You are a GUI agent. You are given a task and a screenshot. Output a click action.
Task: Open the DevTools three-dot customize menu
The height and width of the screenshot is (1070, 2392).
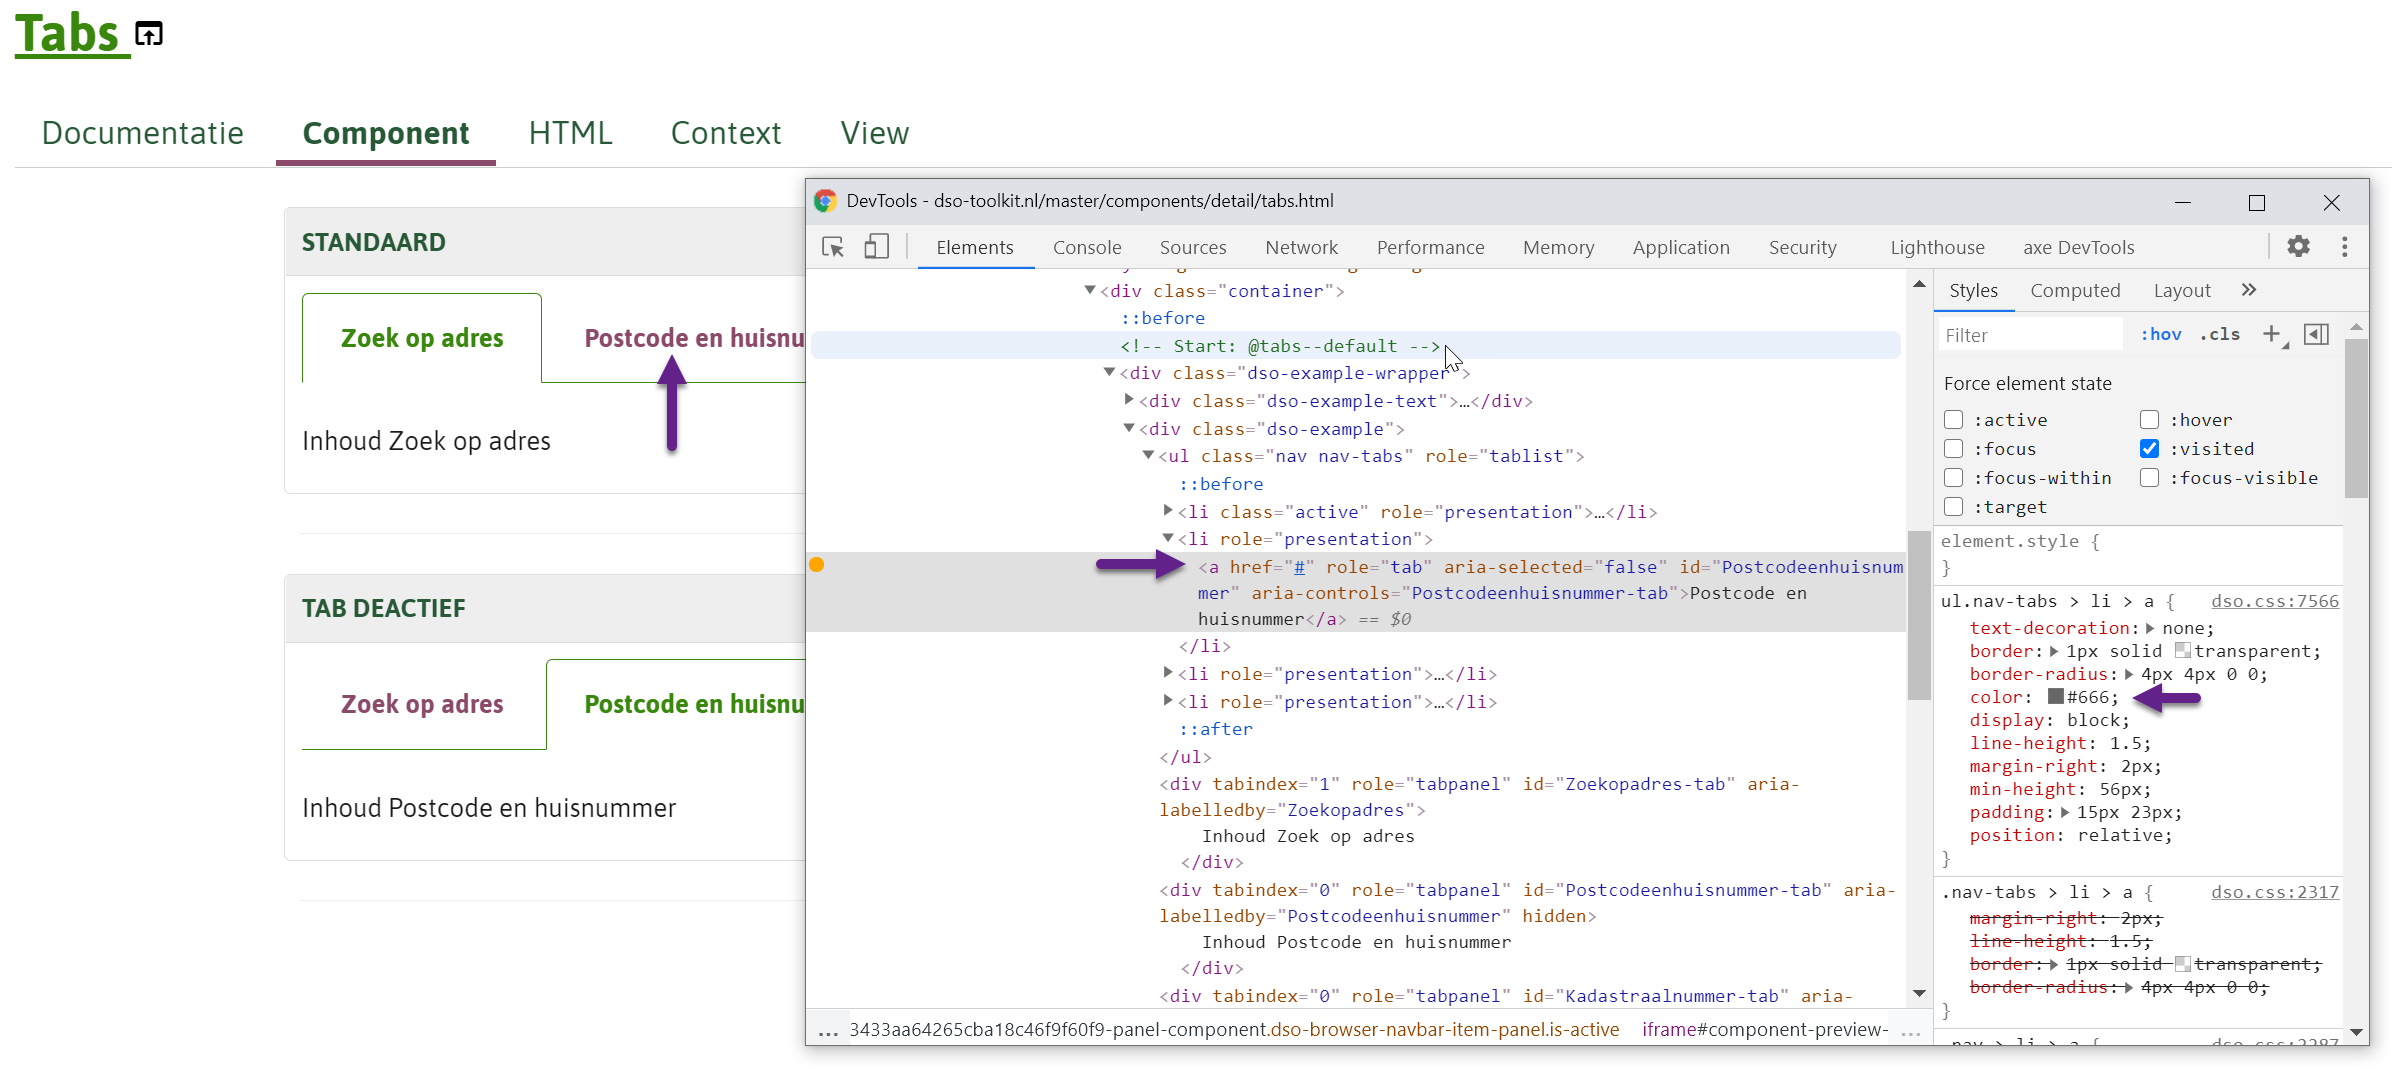coord(2344,246)
